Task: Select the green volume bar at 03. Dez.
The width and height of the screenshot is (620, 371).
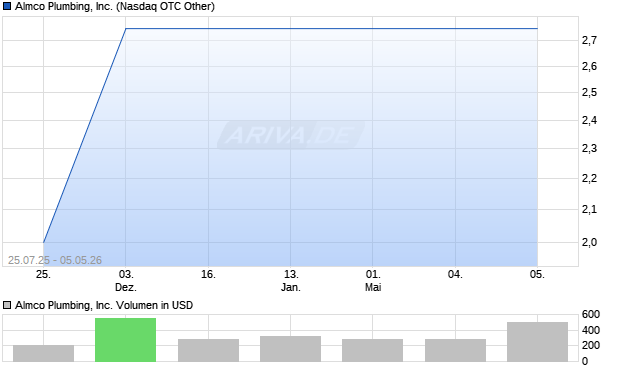Action: (125, 340)
